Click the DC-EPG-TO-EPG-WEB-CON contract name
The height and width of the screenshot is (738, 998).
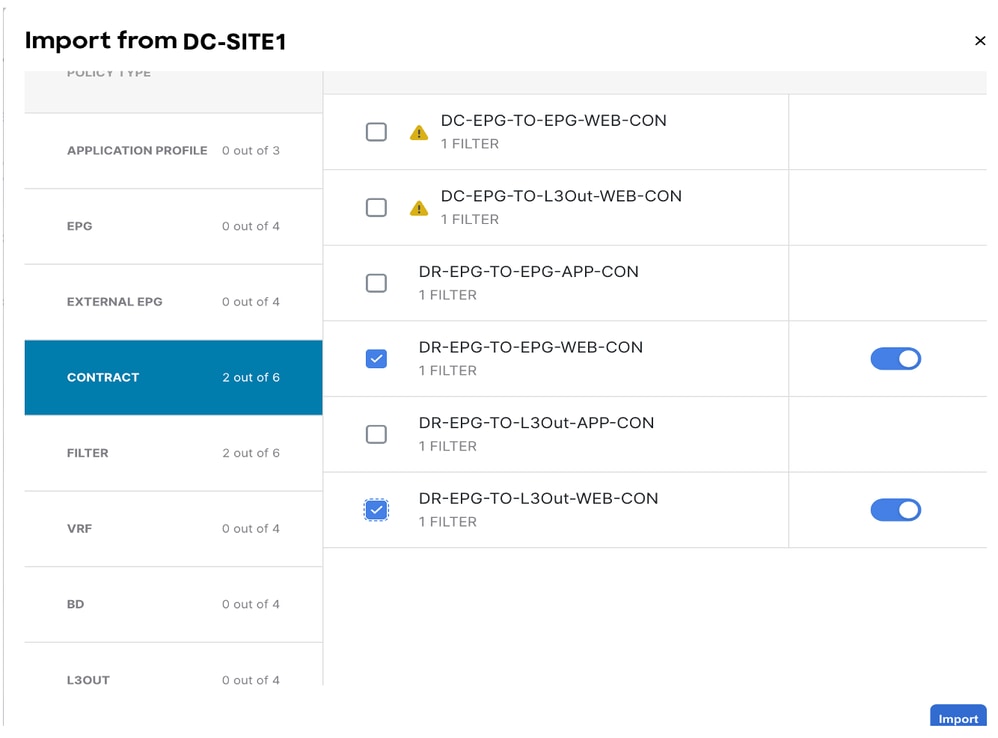[x=553, y=121]
